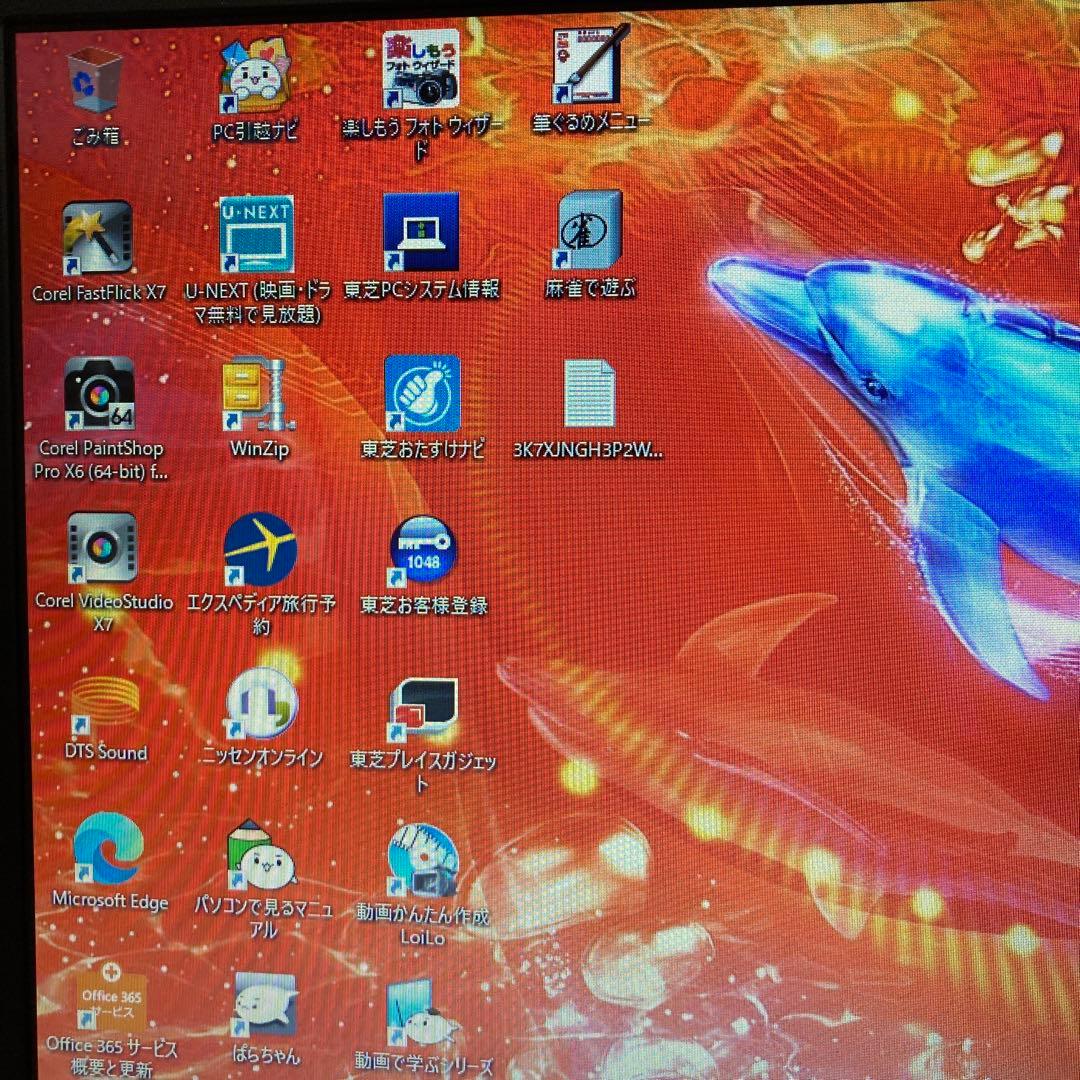The image size is (1080, 1080).
Task: Click the ぱらちゃん desktop icon
Action: click(x=264, y=1004)
